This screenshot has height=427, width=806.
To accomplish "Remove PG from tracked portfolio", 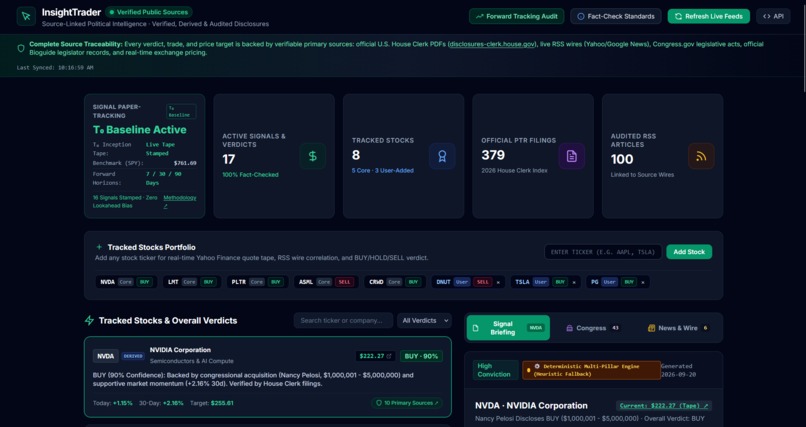I will pos(643,283).
